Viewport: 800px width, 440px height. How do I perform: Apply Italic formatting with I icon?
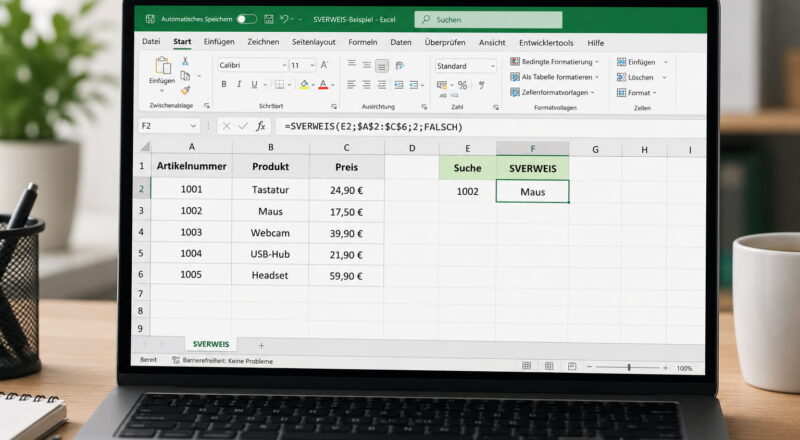[239, 84]
